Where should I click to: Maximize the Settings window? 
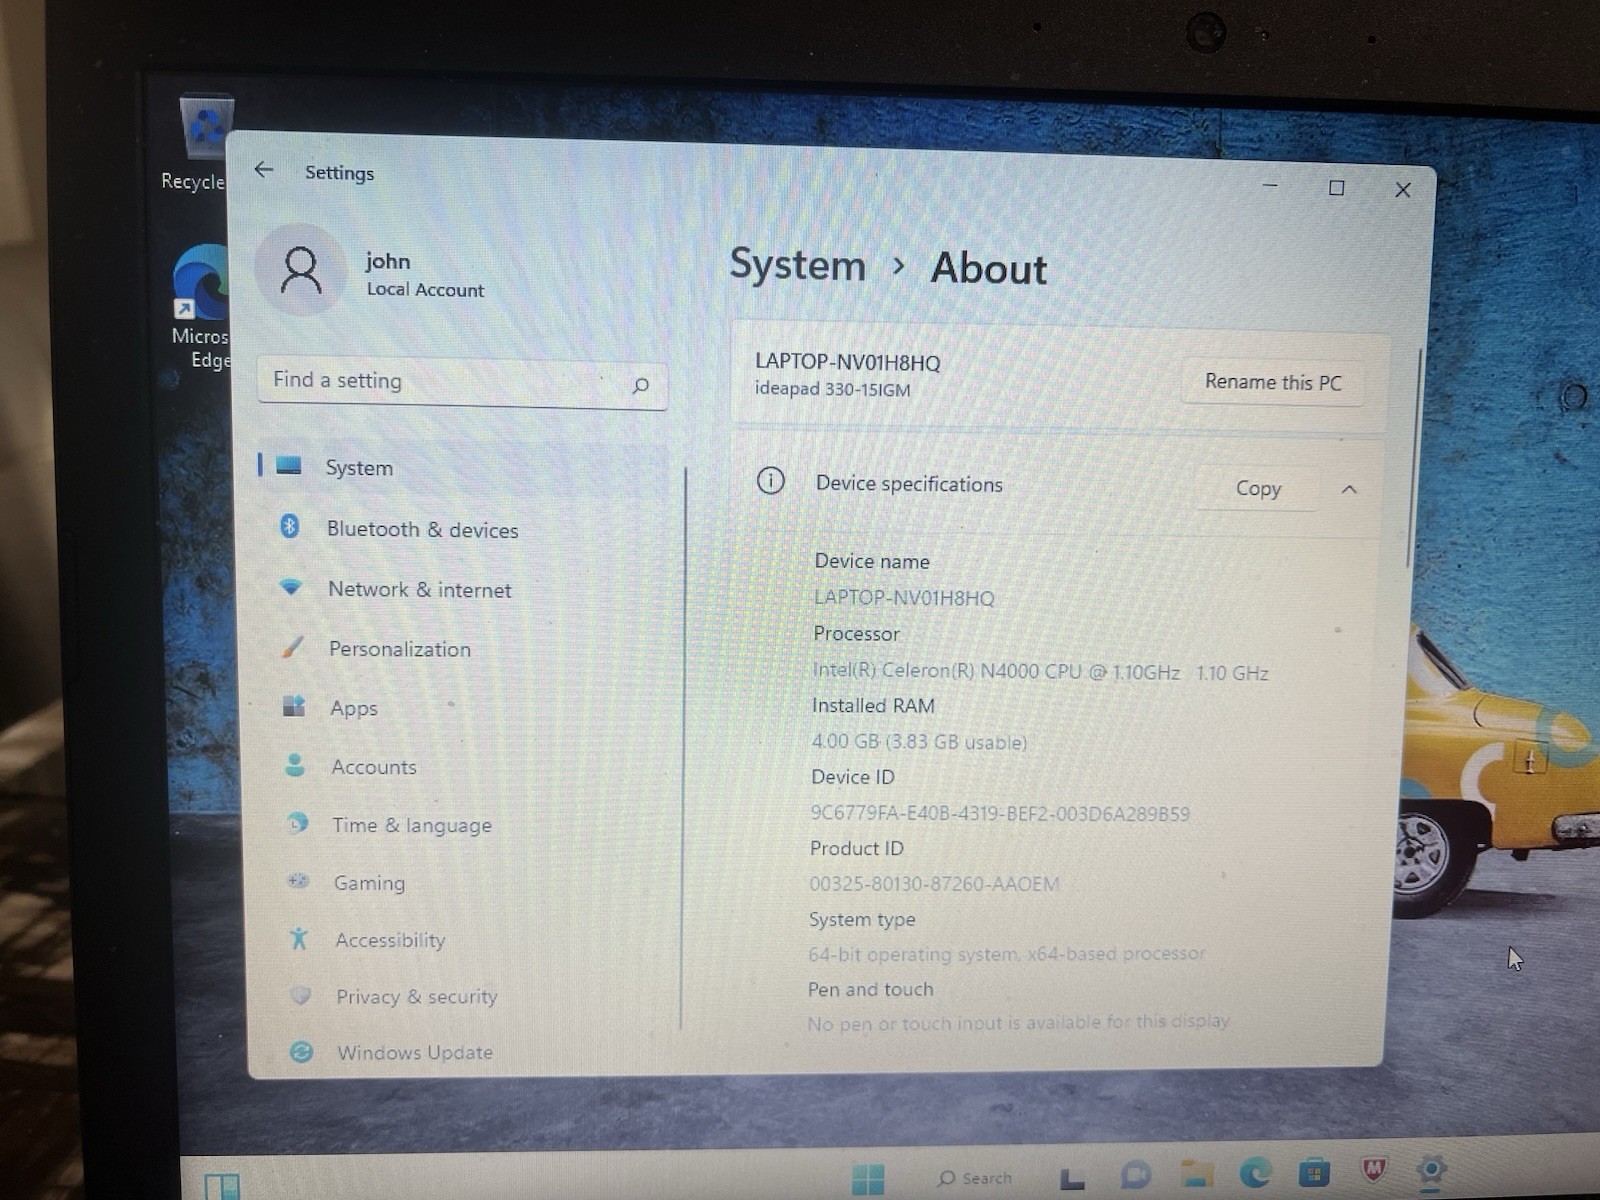coord(1336,188)
